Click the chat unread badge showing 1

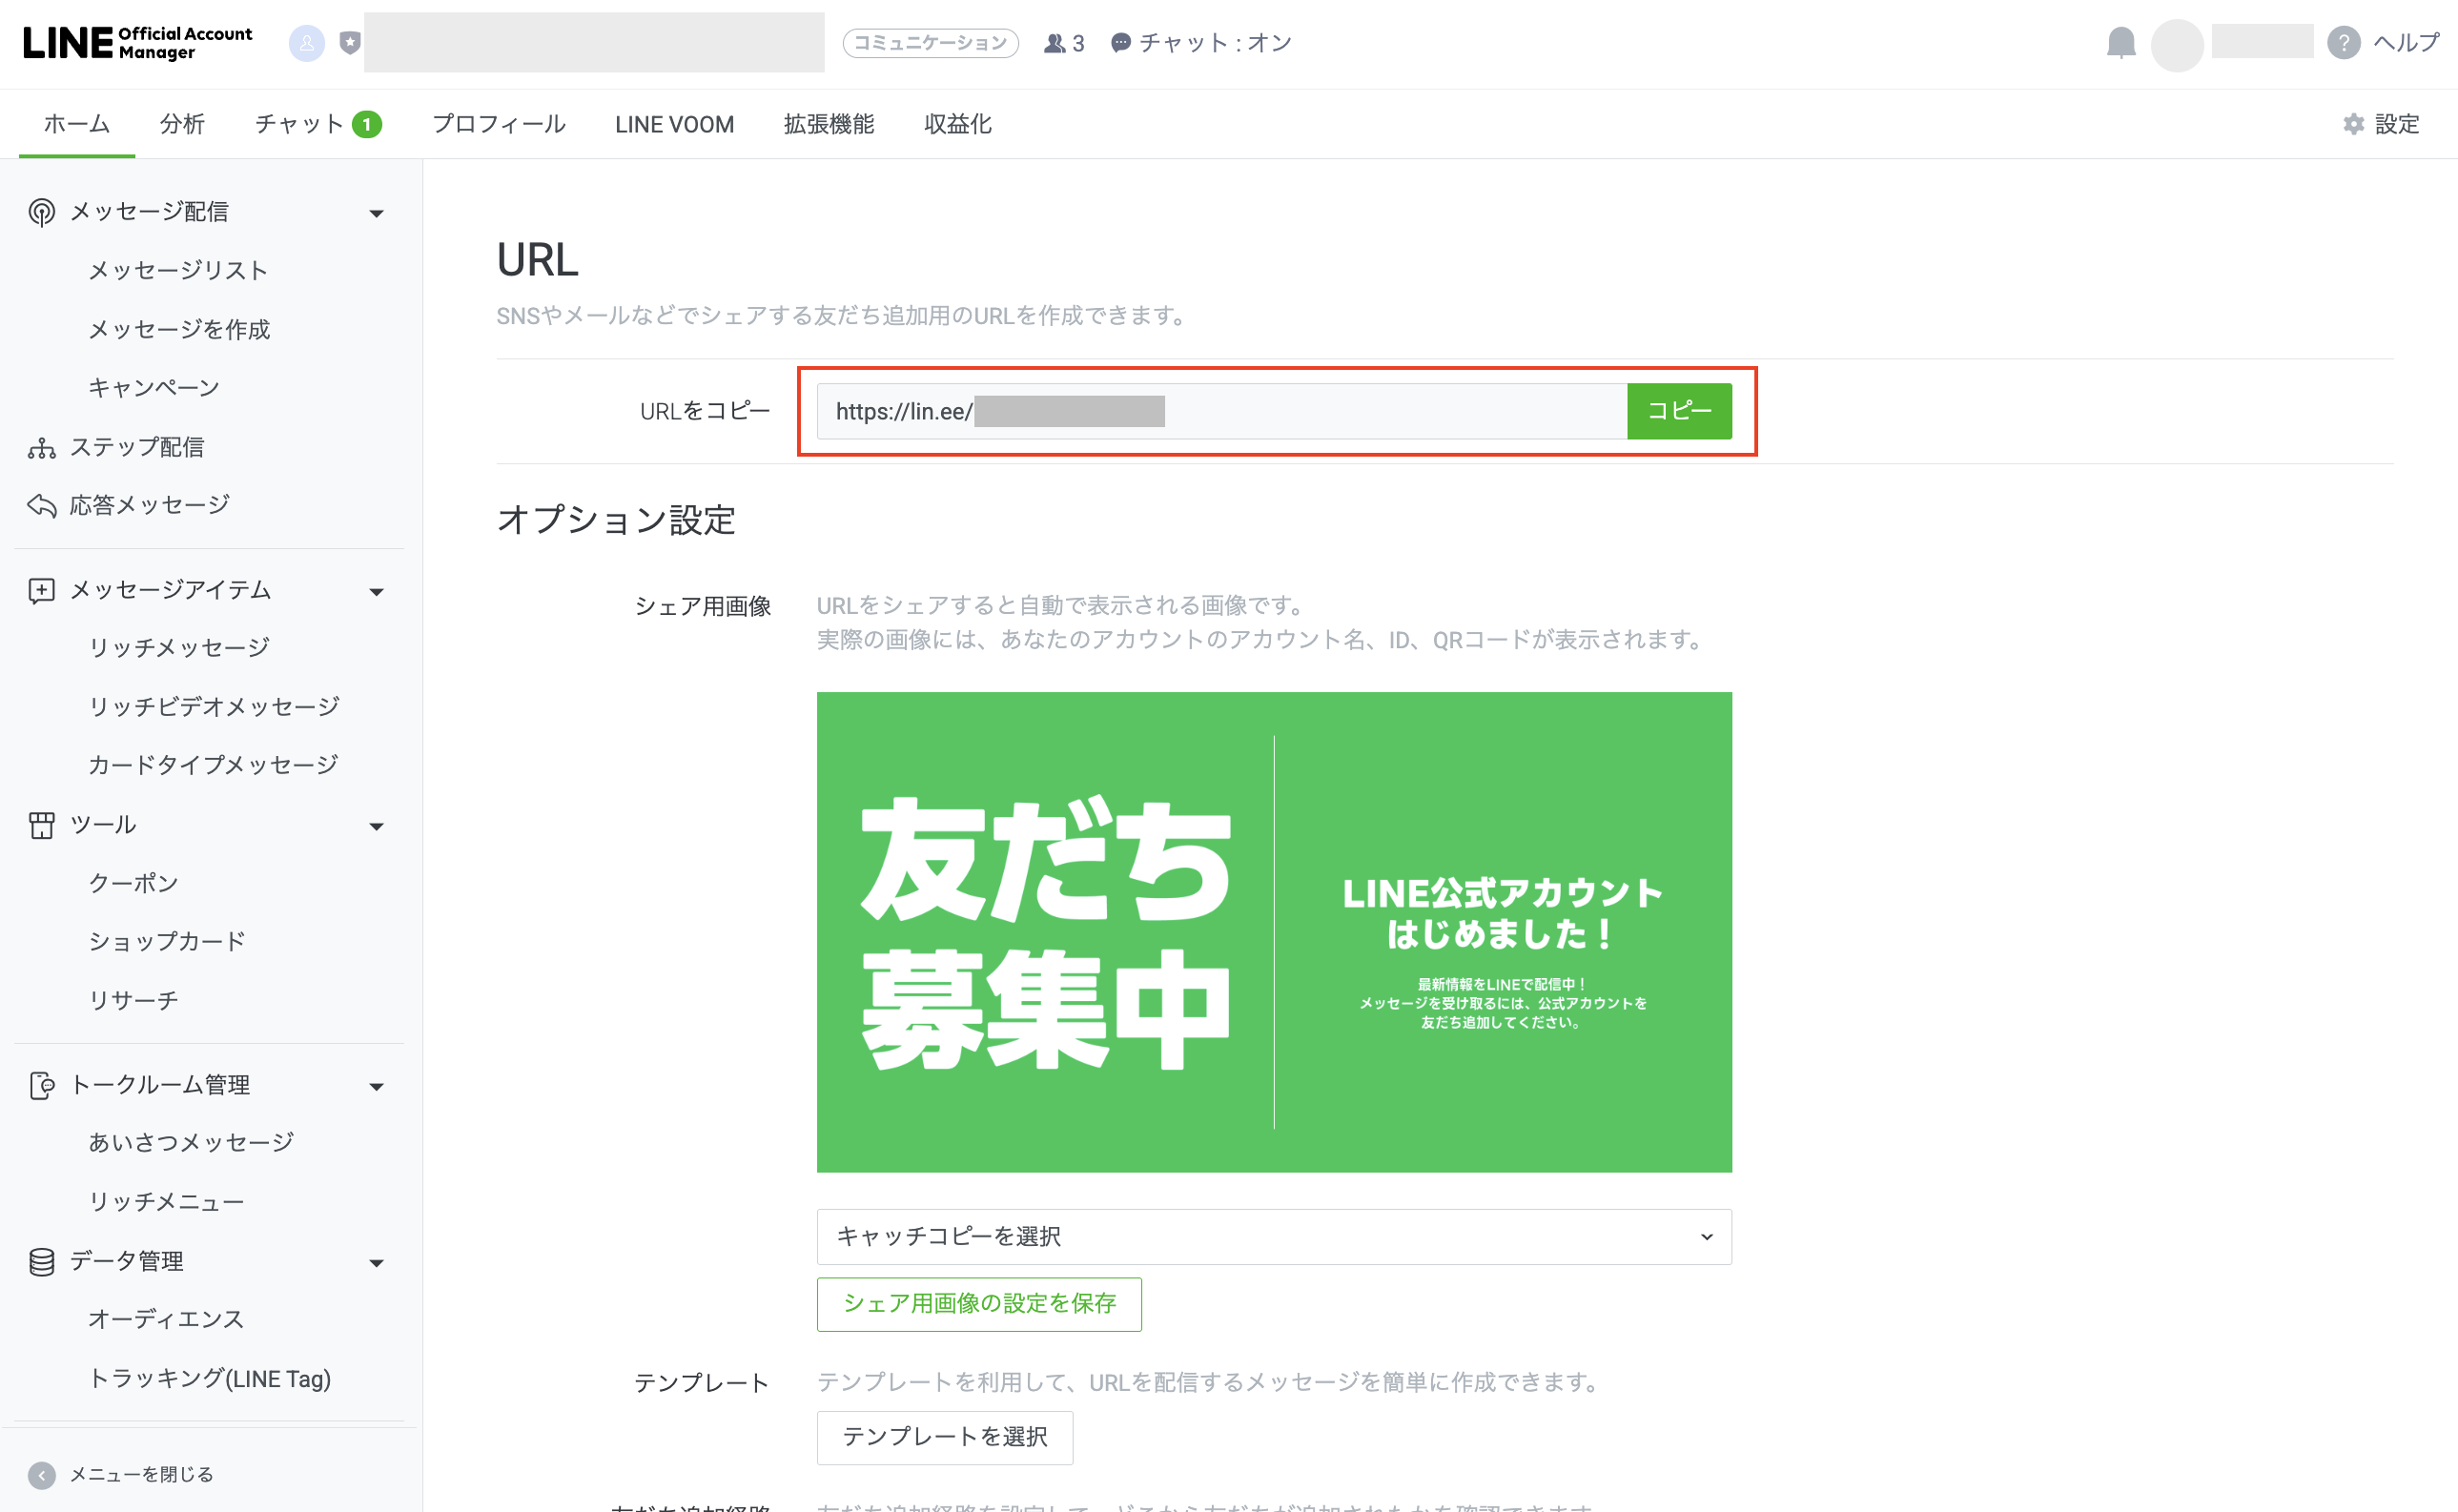pos(367,124)
